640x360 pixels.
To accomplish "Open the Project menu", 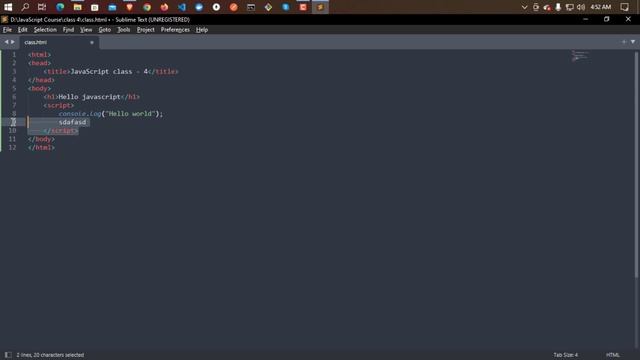I will (x=146, y=30).
